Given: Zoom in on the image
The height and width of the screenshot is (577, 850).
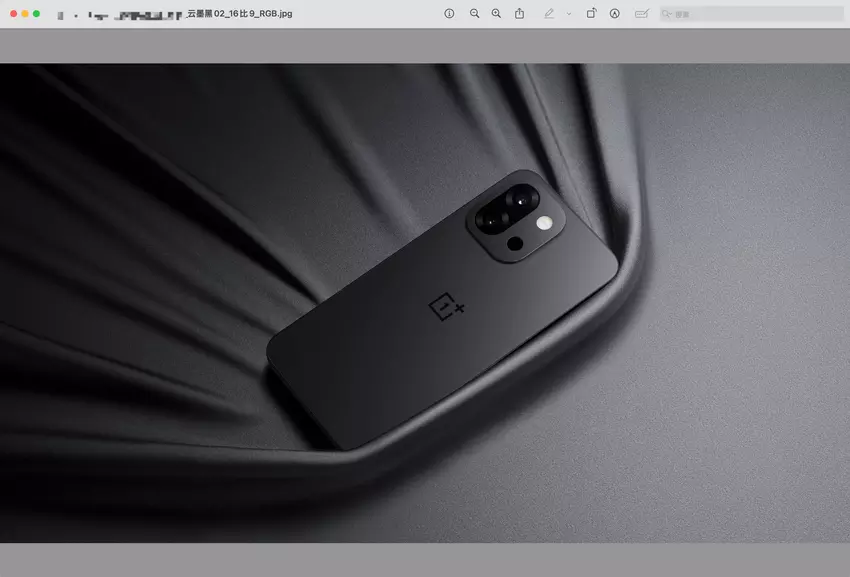Looking at the screenshot, I should (x=494, y=13).
